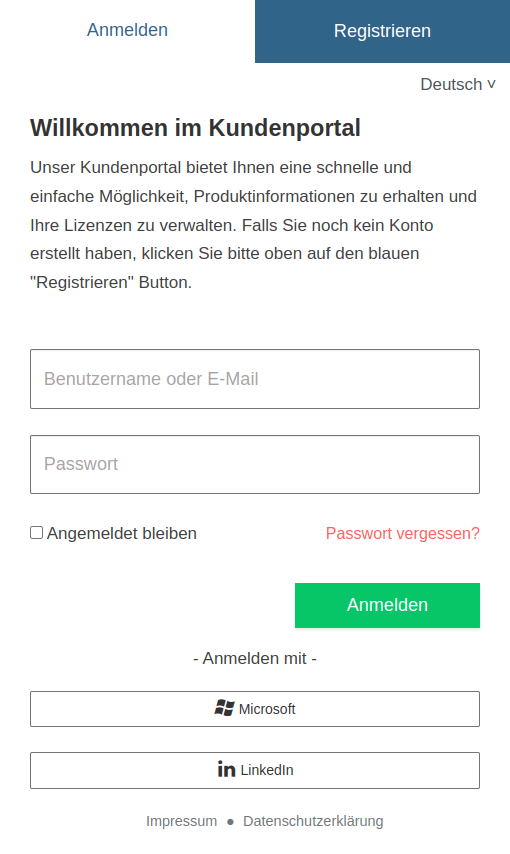This screenshot has width=510, height=854.
Task: Open the Deutsch language dropdown
Action: (458, 84)
